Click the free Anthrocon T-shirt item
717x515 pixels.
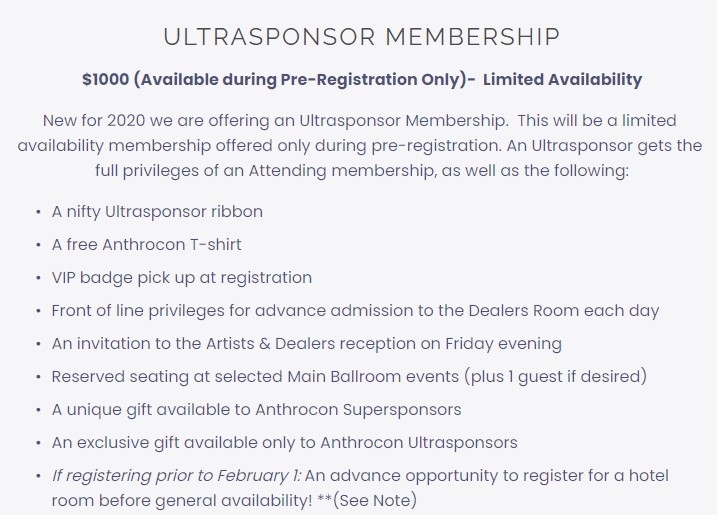[146, 245]
